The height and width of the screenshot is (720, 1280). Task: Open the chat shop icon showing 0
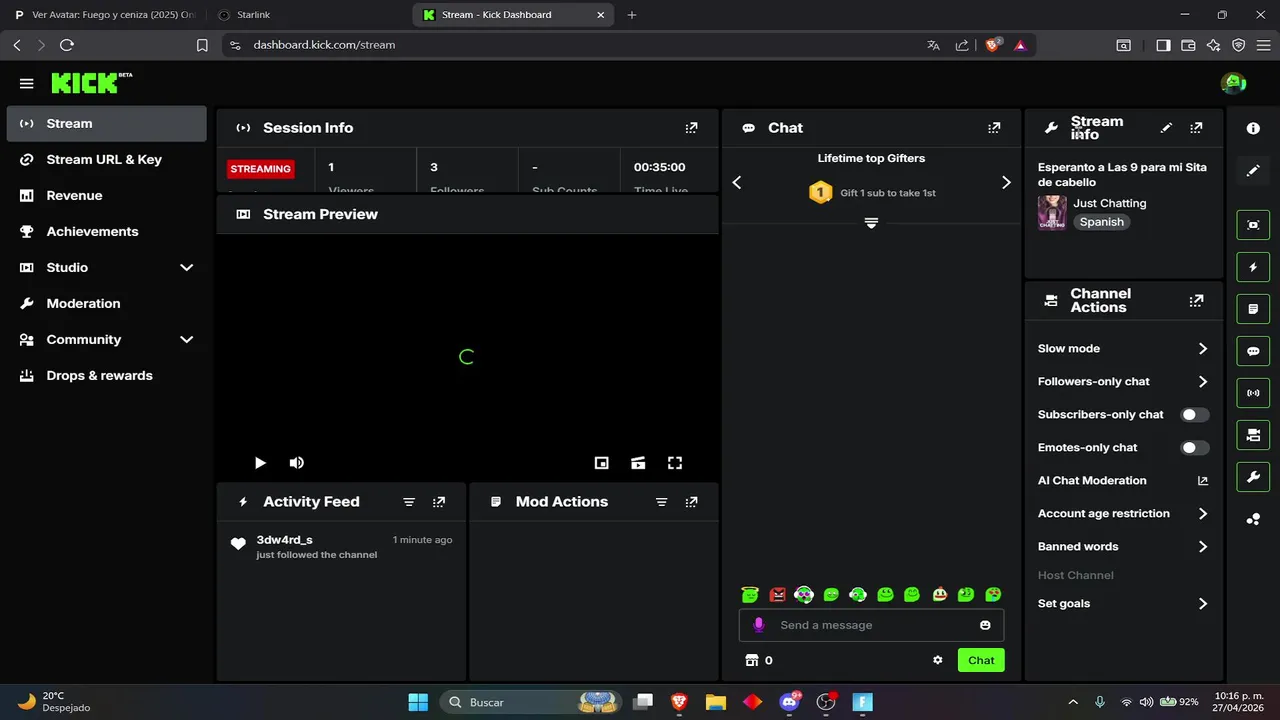[x=759, y=660]
